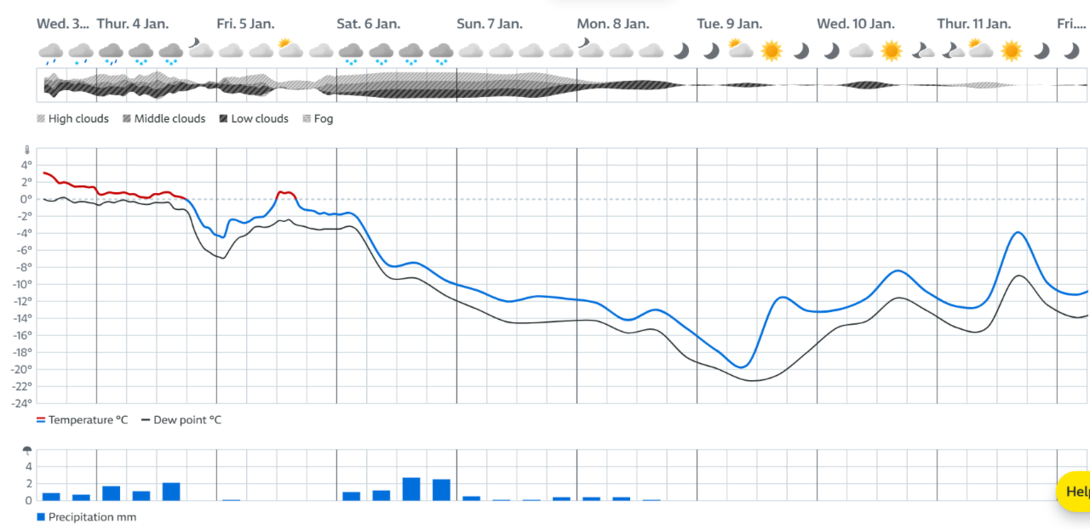Click the fair night icon on Wed. 10 Jan.
Image resolution: width=1090 pixels, height=529 pixels.
(x=922, y=51)
